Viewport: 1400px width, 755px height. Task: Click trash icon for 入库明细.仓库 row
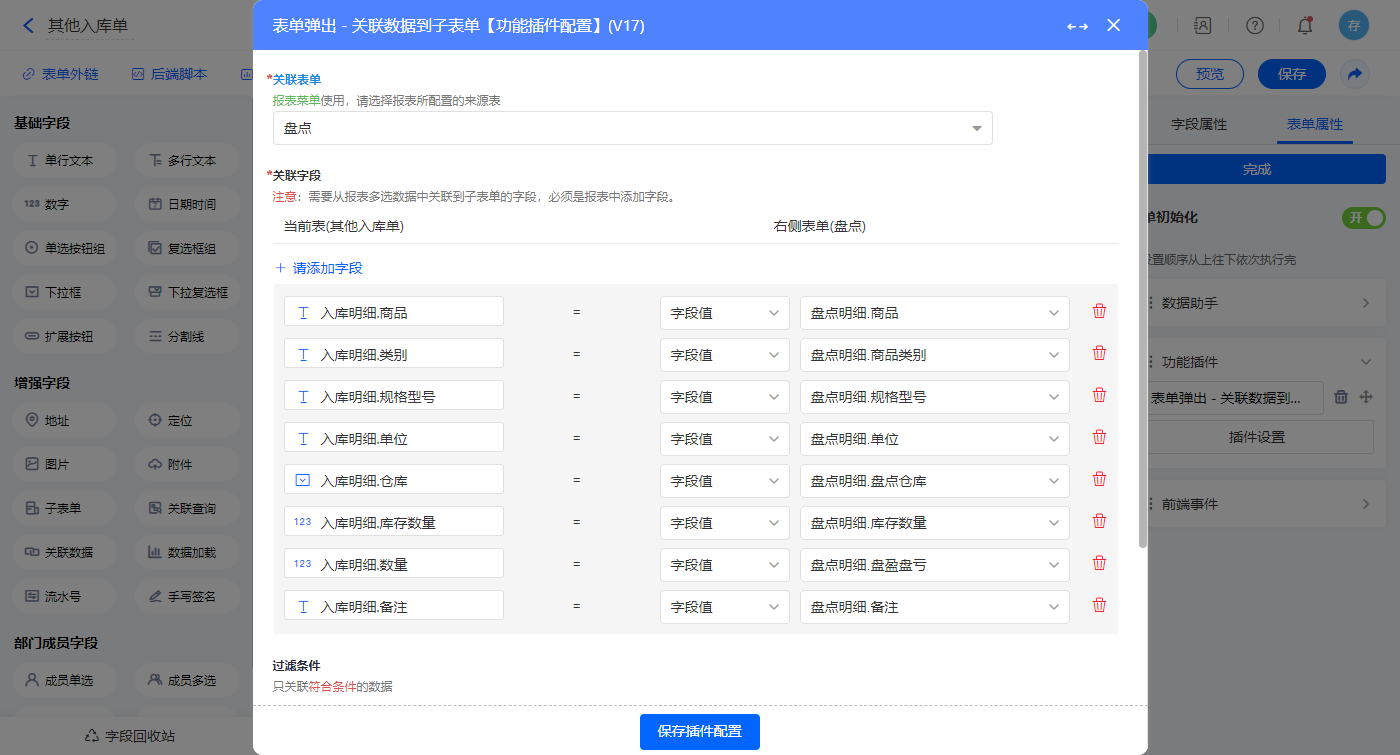point(1099,479)
